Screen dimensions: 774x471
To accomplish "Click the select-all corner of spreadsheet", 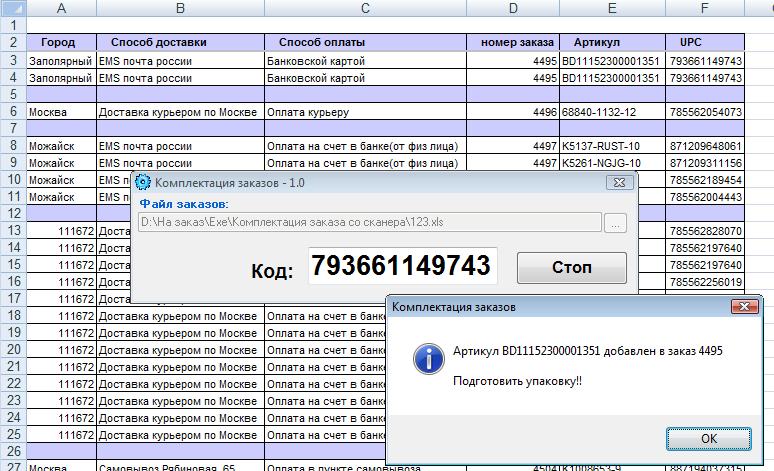I will [x=13, y=8].
